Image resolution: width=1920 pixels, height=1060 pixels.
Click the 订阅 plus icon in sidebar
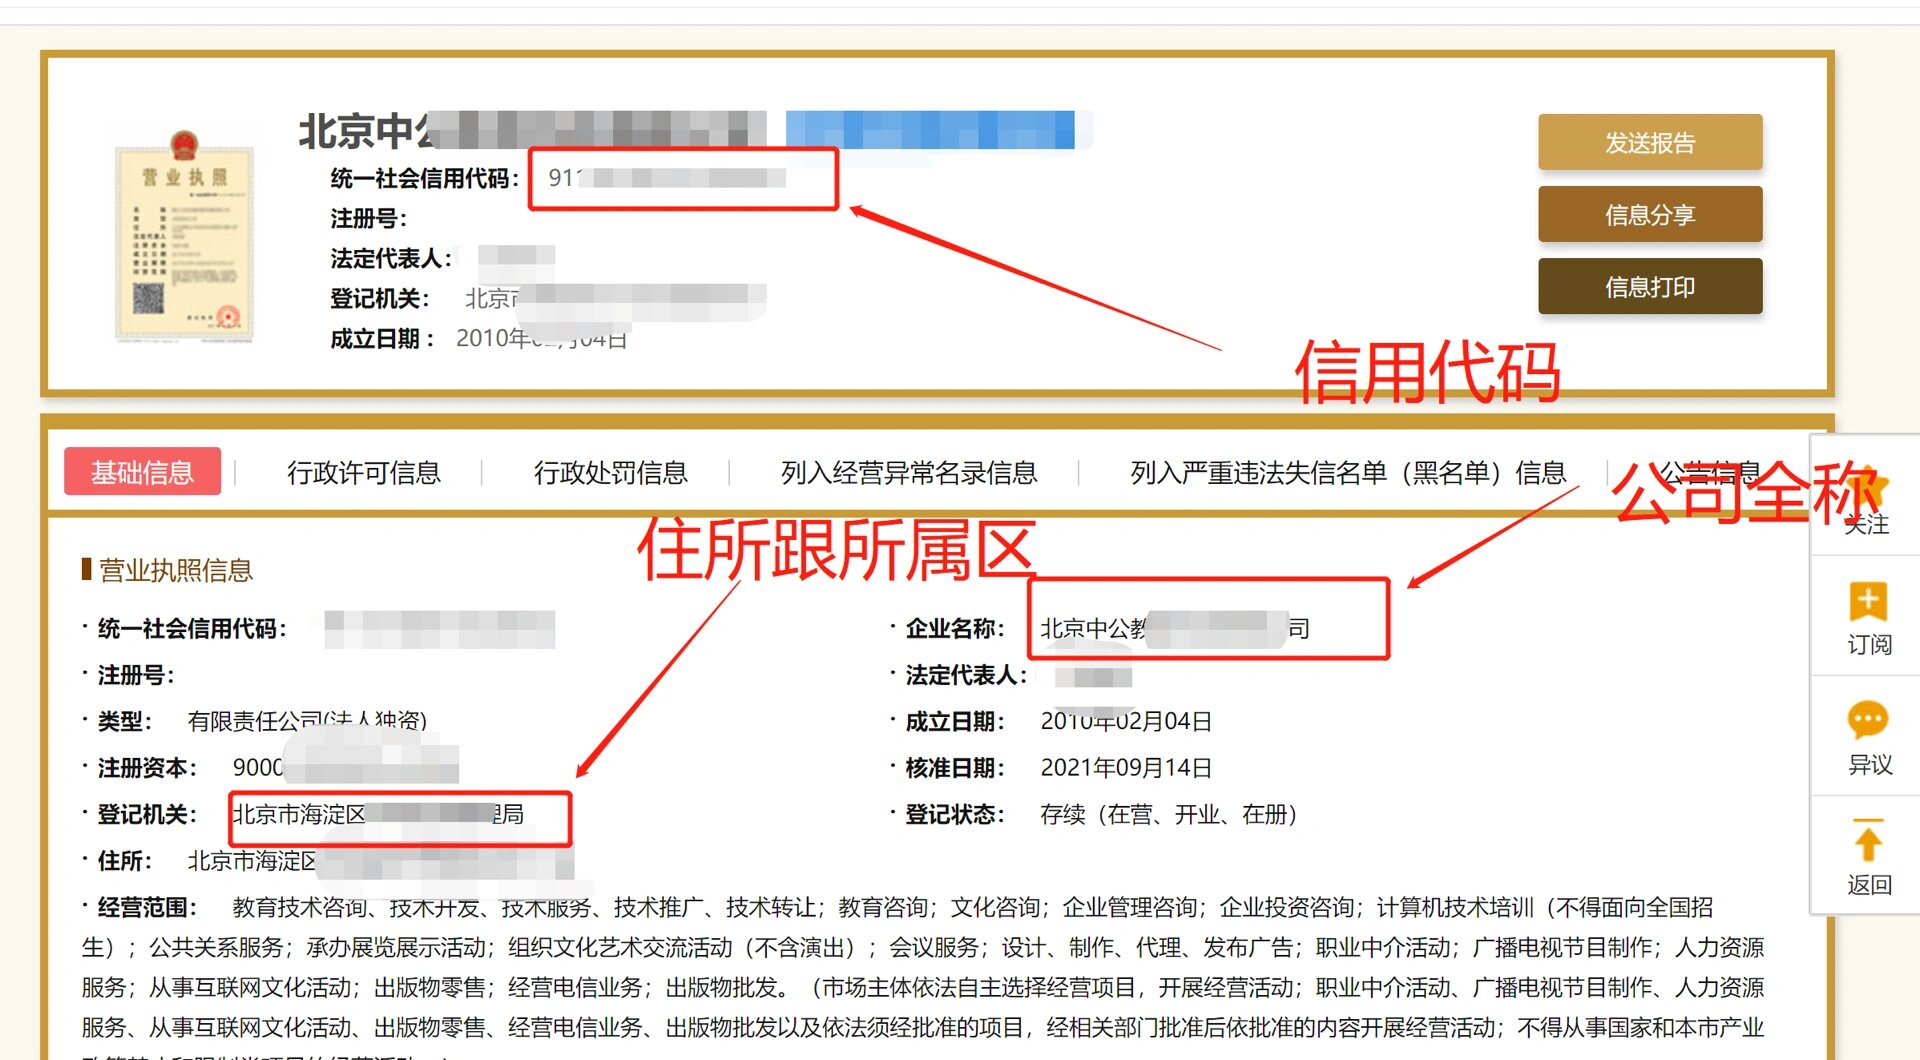click(x=1868, y=601)
